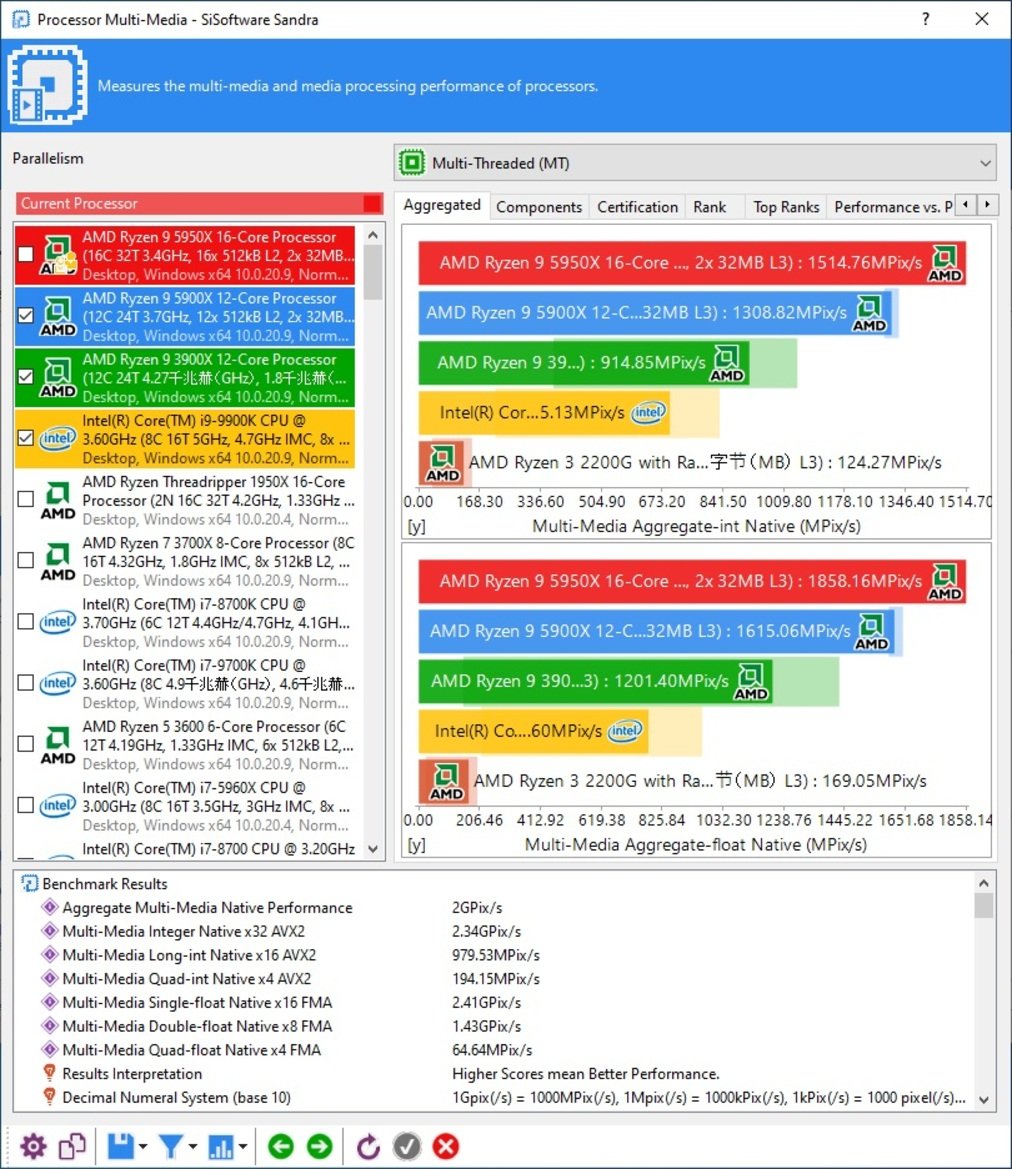Switch to the Certification tab

(x=638, y=207)
